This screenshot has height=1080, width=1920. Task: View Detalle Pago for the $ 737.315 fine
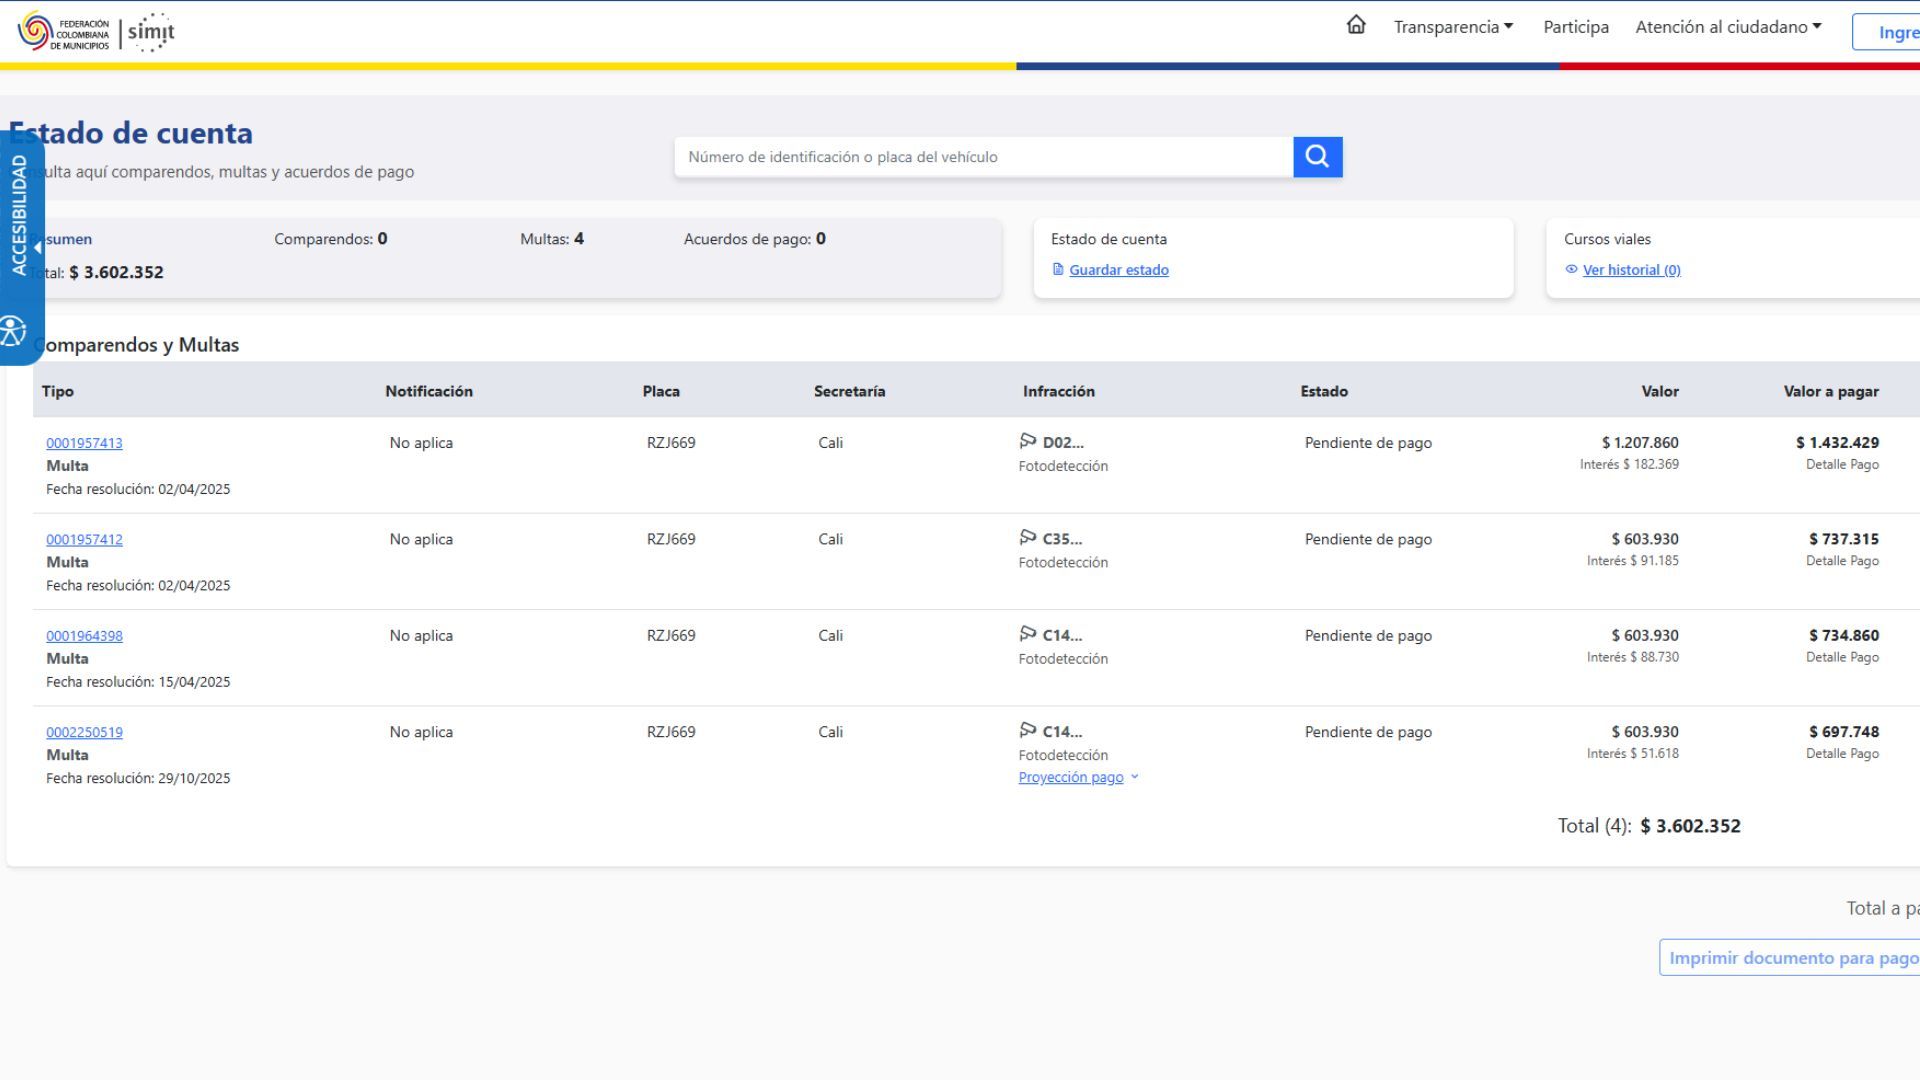[1842, 561]
